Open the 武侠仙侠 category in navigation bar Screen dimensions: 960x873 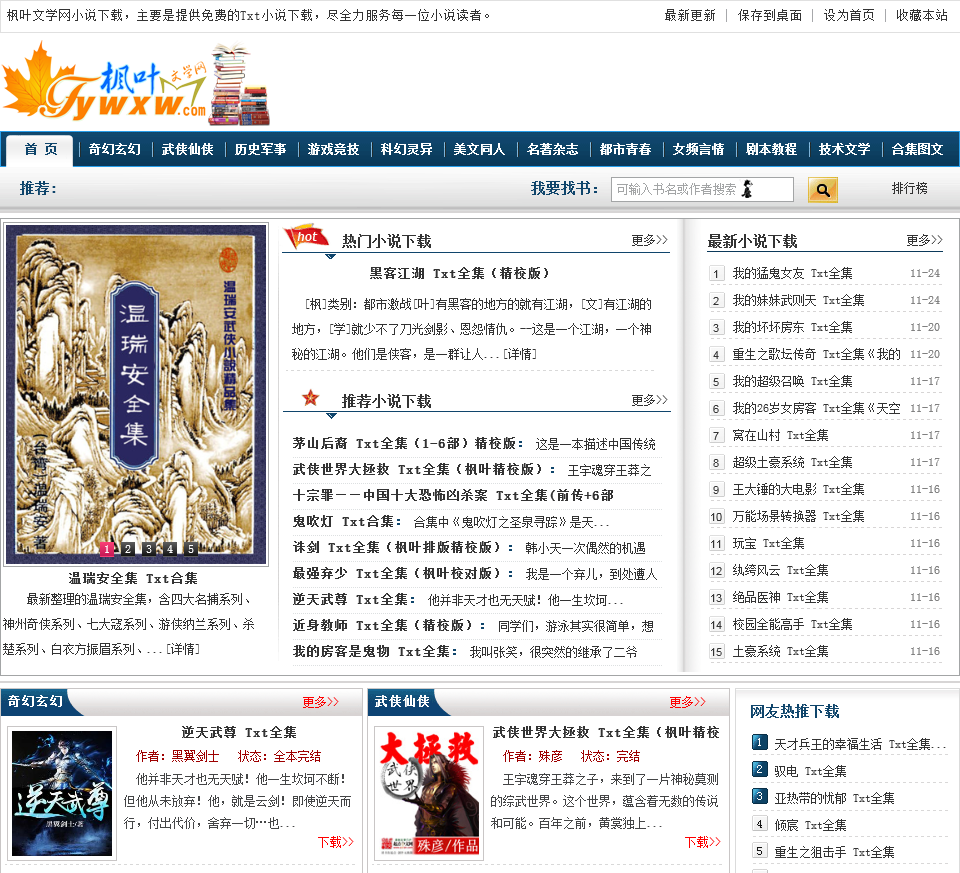pyautogui.click(x=187, y=149)
